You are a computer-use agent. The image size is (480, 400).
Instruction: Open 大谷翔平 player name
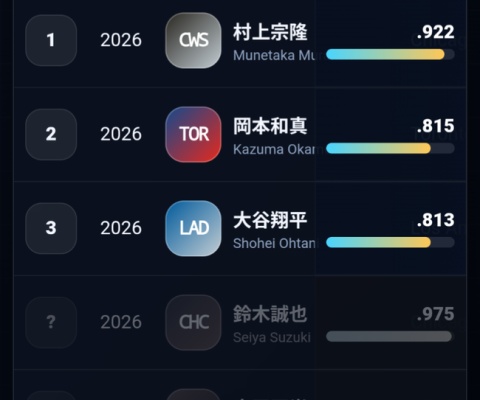coord(270,220)
